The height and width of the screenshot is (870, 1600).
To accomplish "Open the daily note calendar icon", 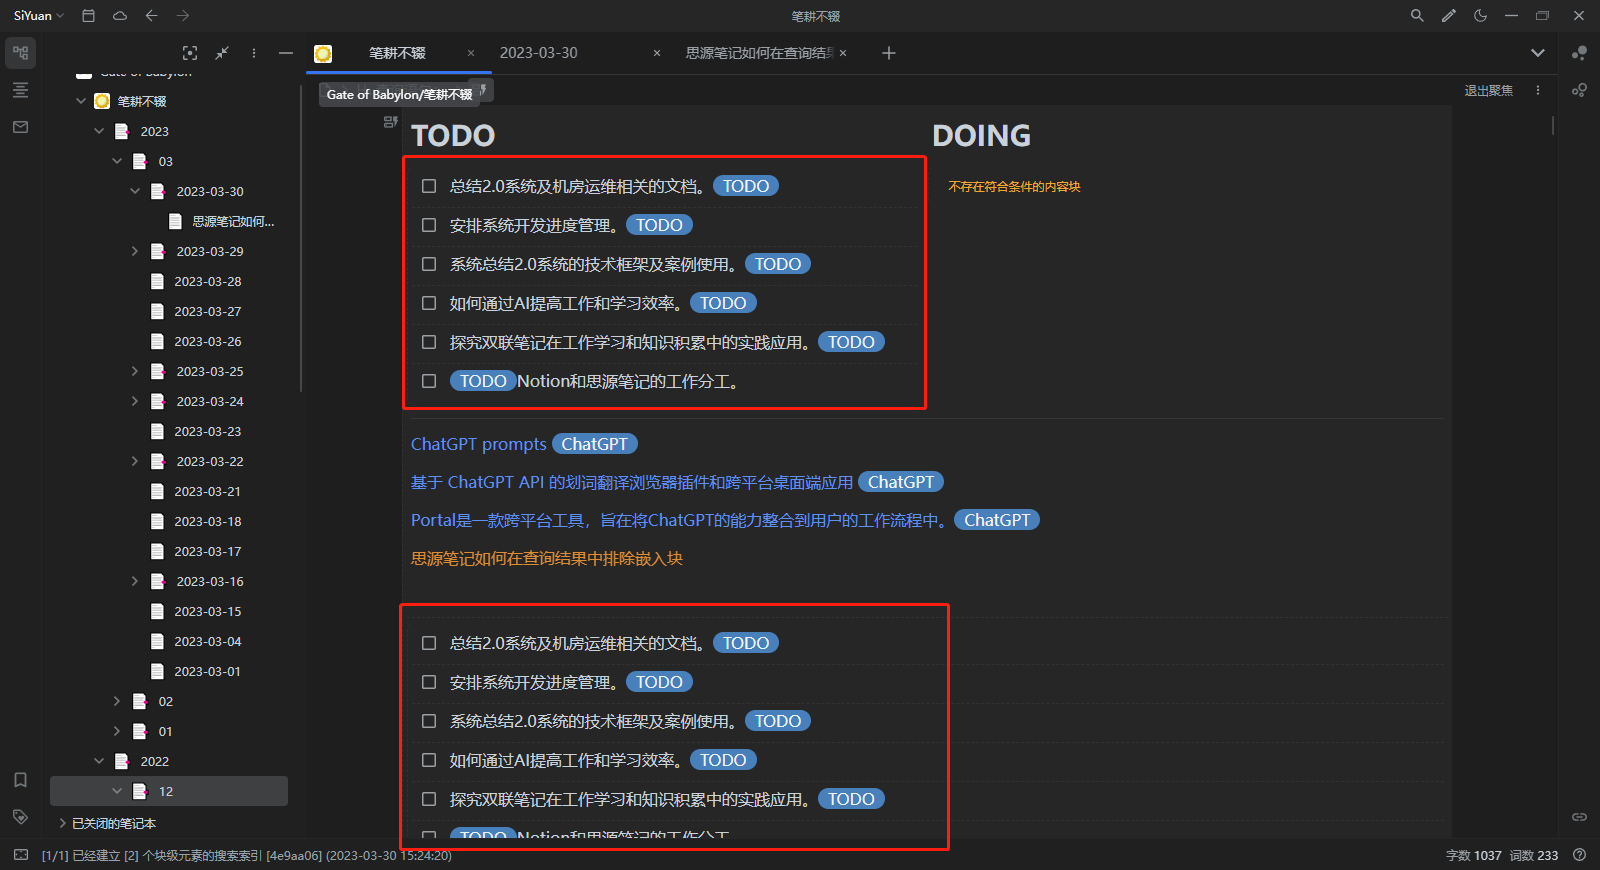I will (x=89, y=16).
